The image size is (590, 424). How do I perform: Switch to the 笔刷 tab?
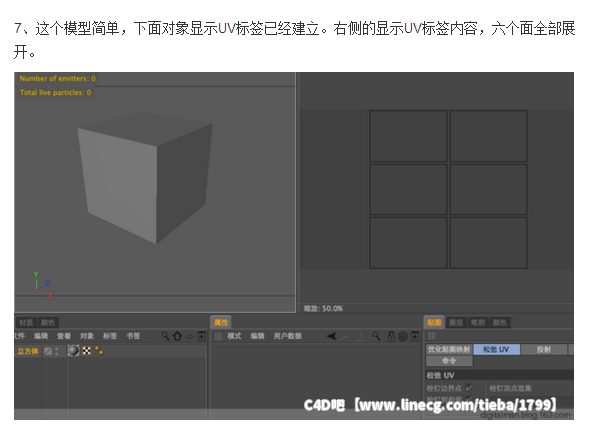click(477, 322)
